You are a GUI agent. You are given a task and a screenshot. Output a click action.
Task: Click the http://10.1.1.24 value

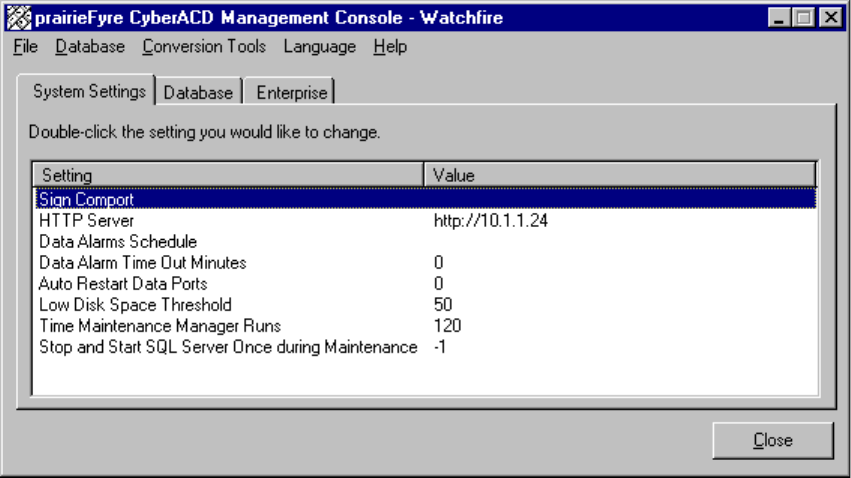[491, 221]
